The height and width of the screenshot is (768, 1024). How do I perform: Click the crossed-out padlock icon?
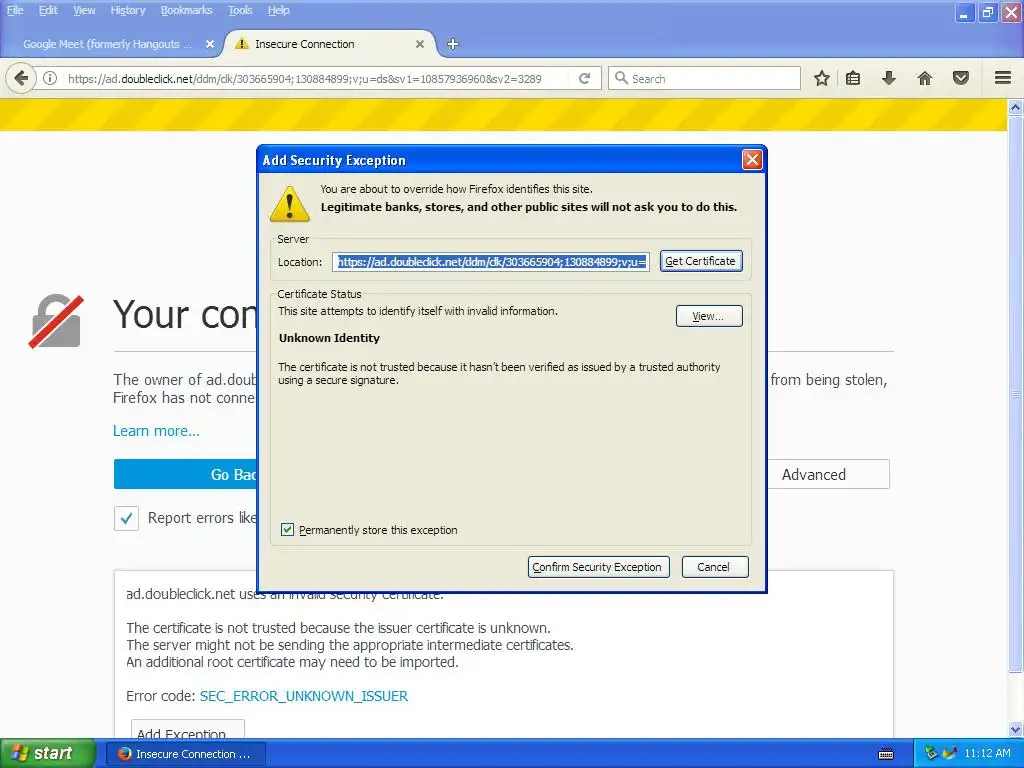click(56, 321)
